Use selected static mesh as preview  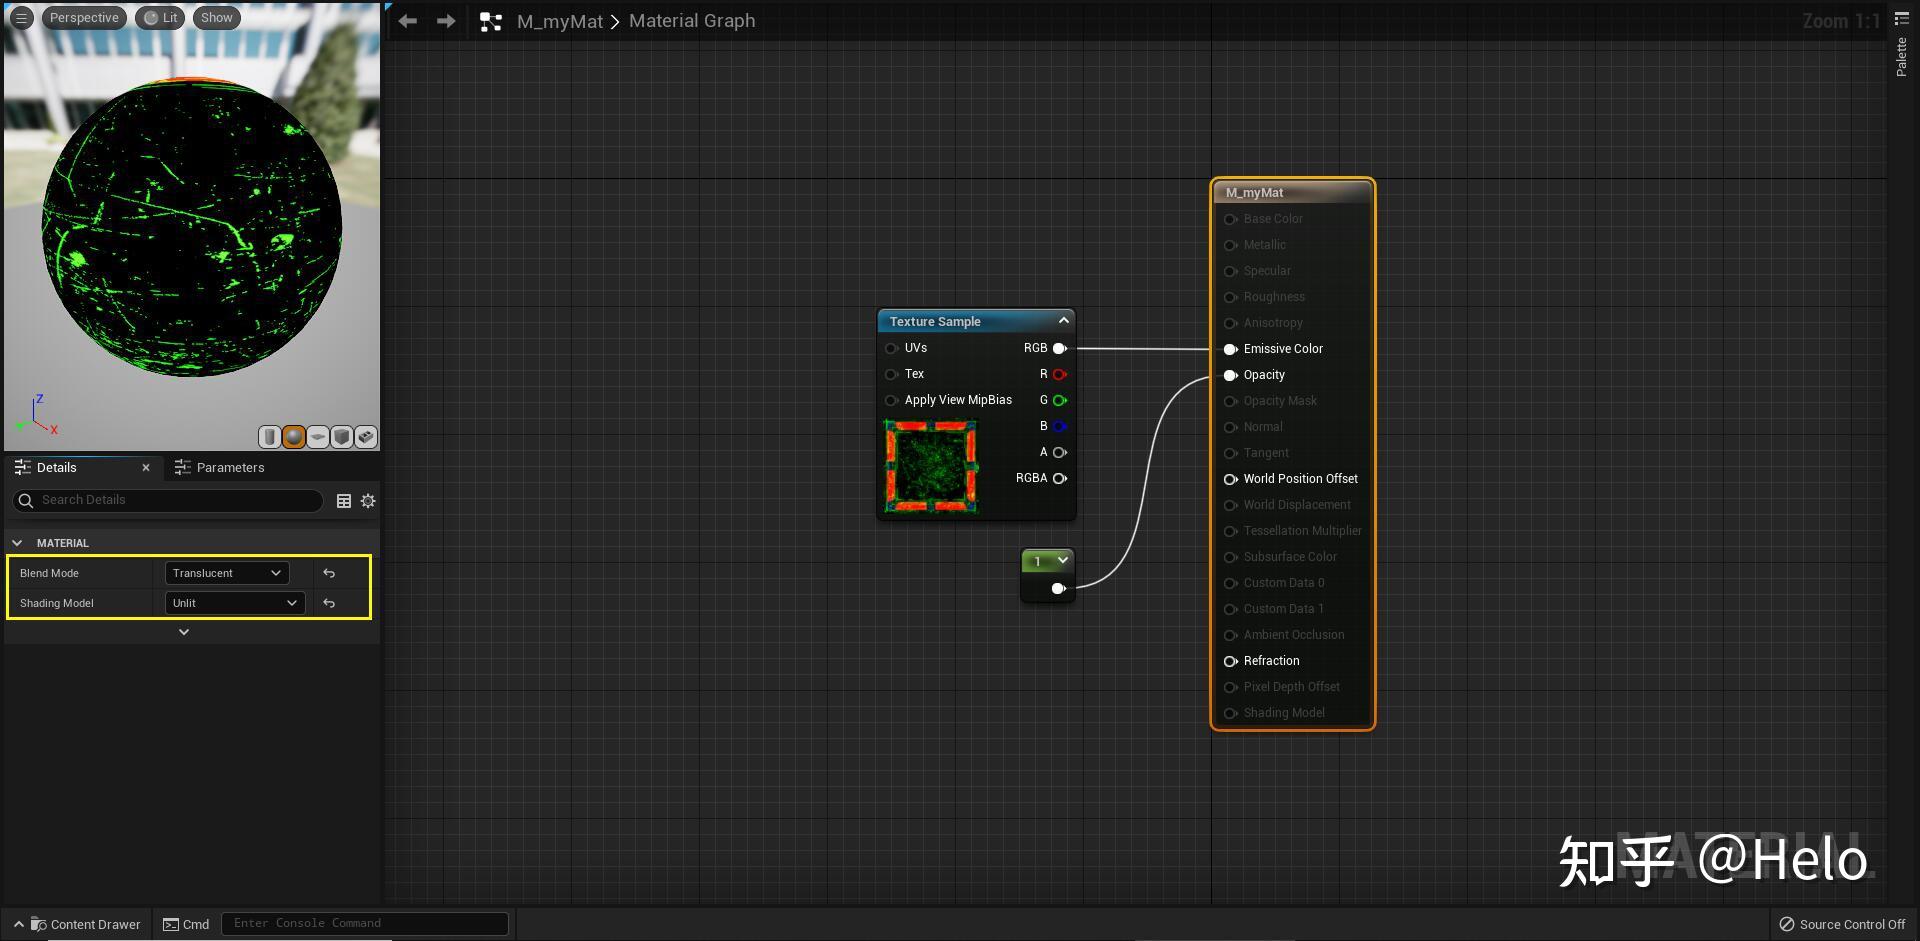pyautogui.click(x=365, y=437)
